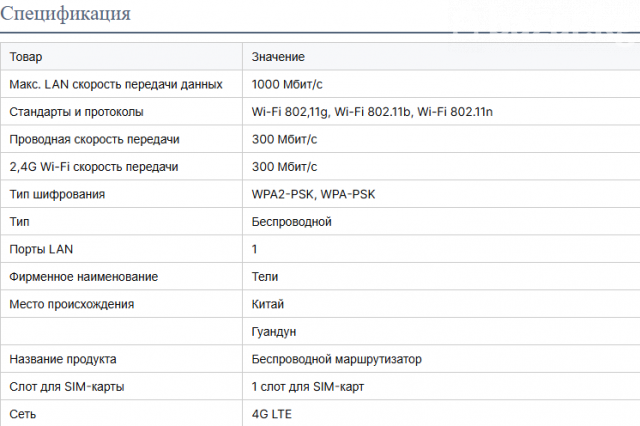The height and width of the screenshot is (426, 640).
Task: Click the Стандарты и протоколы row label
Action: [76, 112]
